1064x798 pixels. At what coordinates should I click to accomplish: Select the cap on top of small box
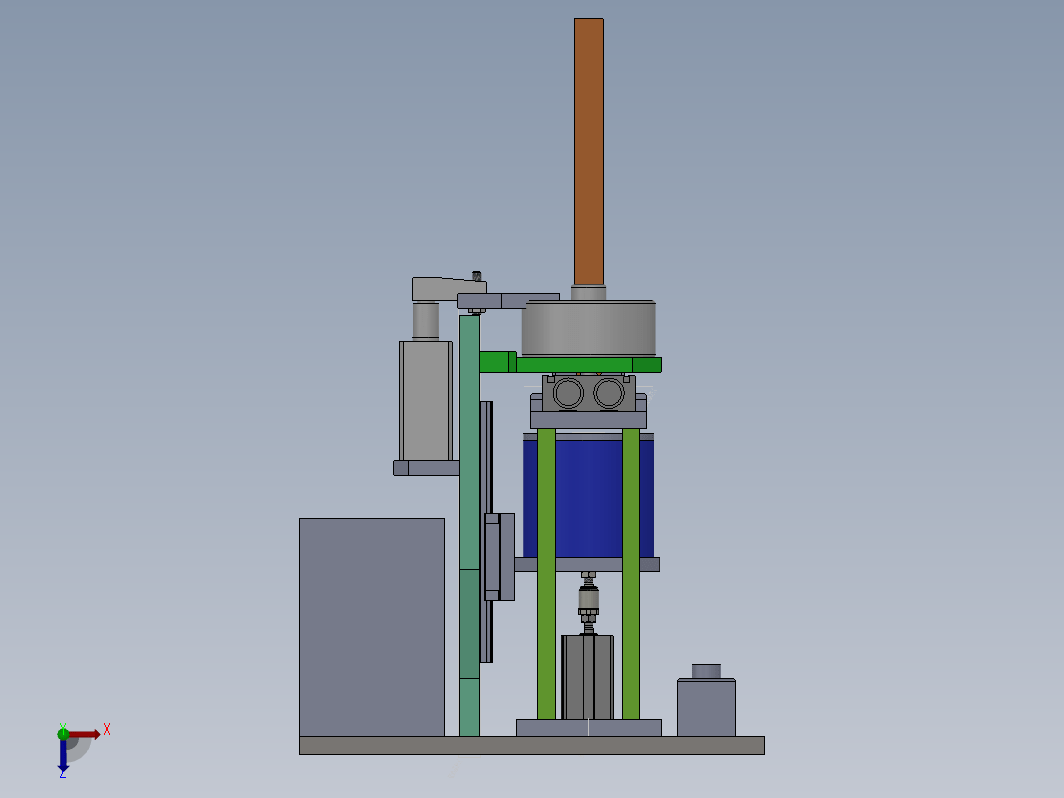coord(706,671)
